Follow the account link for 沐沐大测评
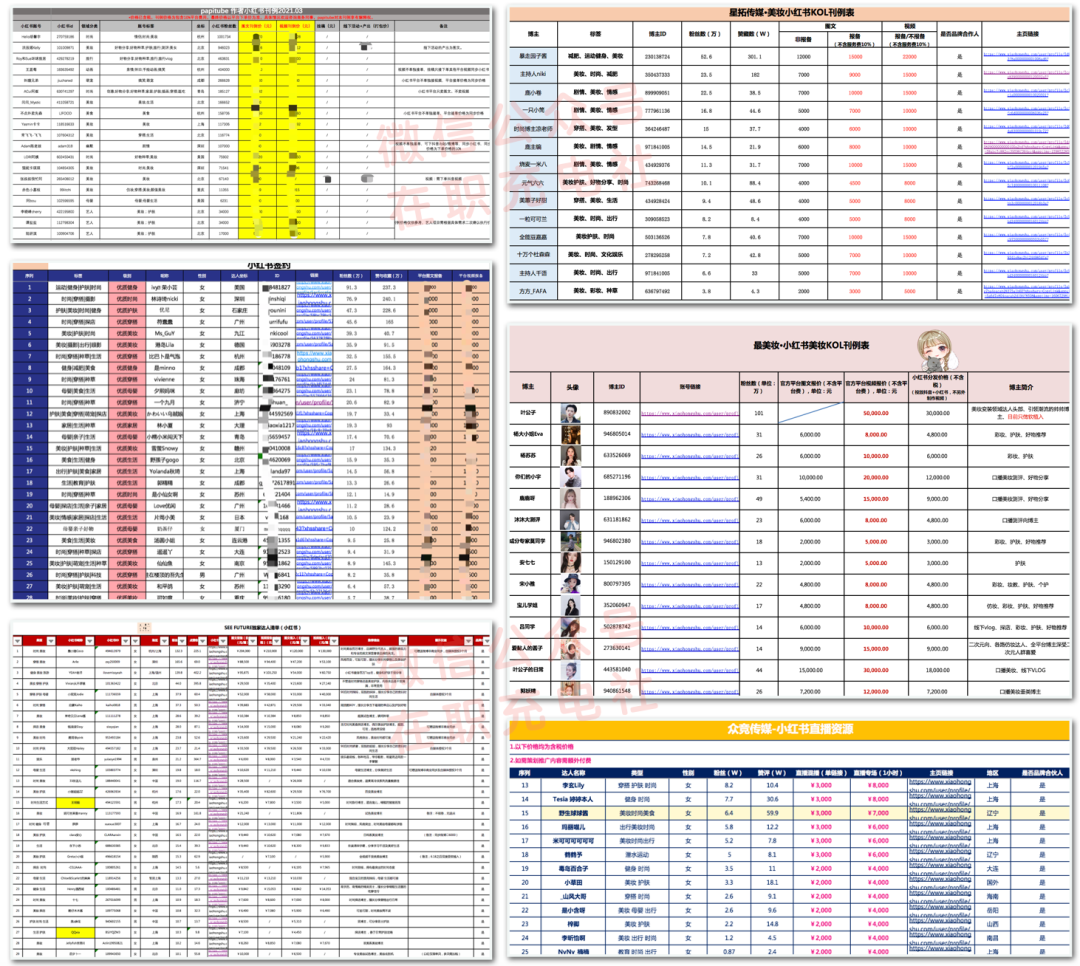Image resolution: width=1080 pixels, height=966 pixels. coord(689,520)
